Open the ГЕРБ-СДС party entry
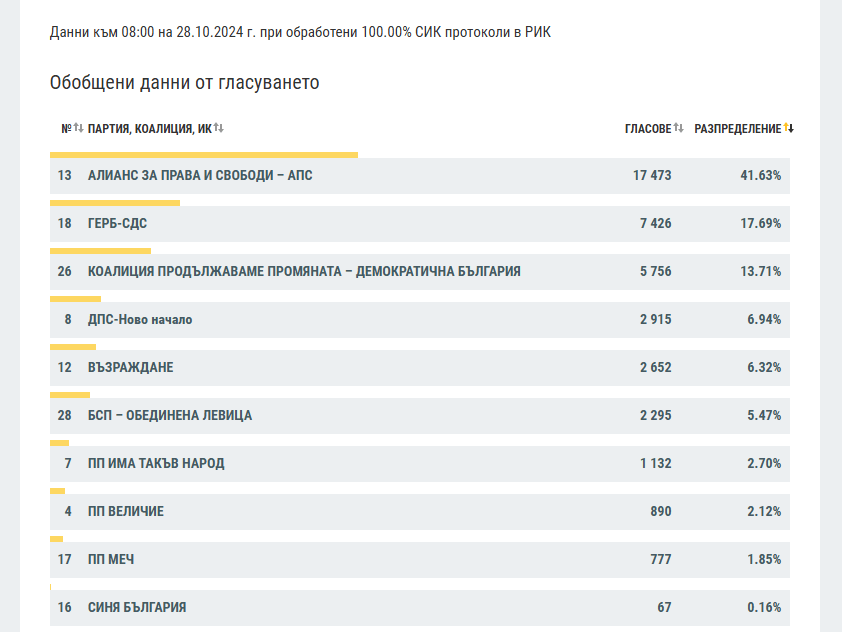 117,224
